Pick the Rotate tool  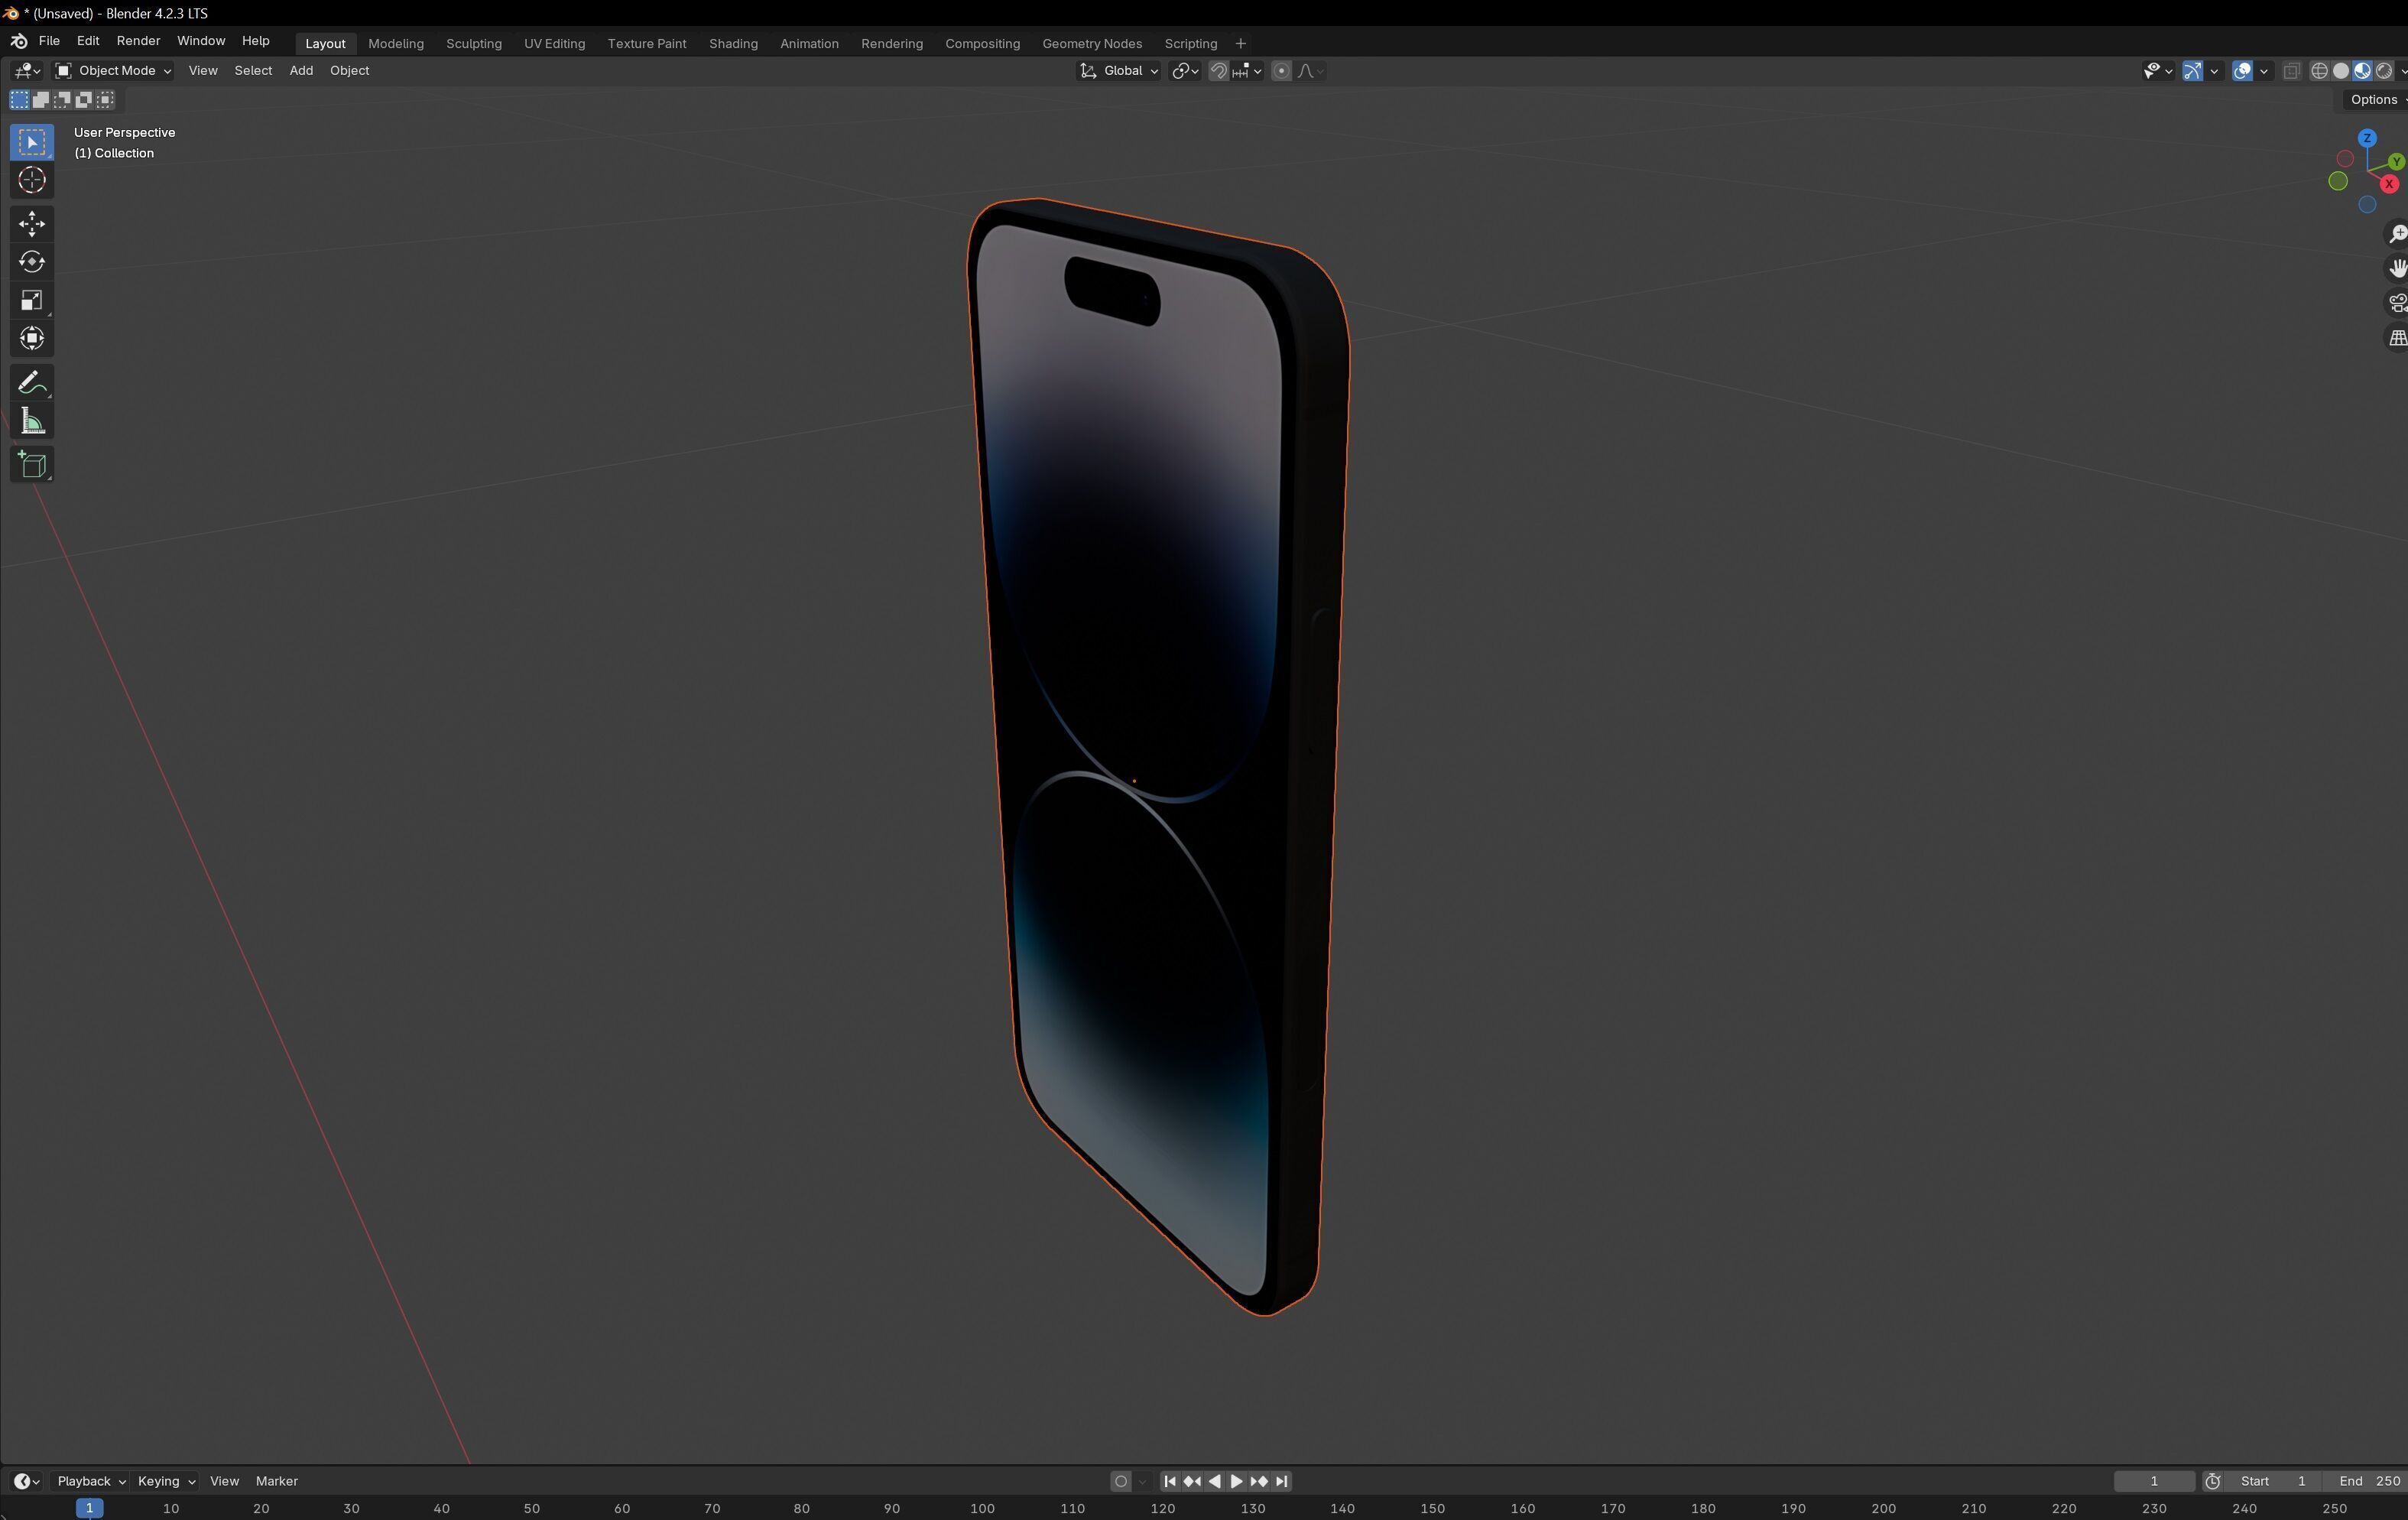(x=31, y=262)
